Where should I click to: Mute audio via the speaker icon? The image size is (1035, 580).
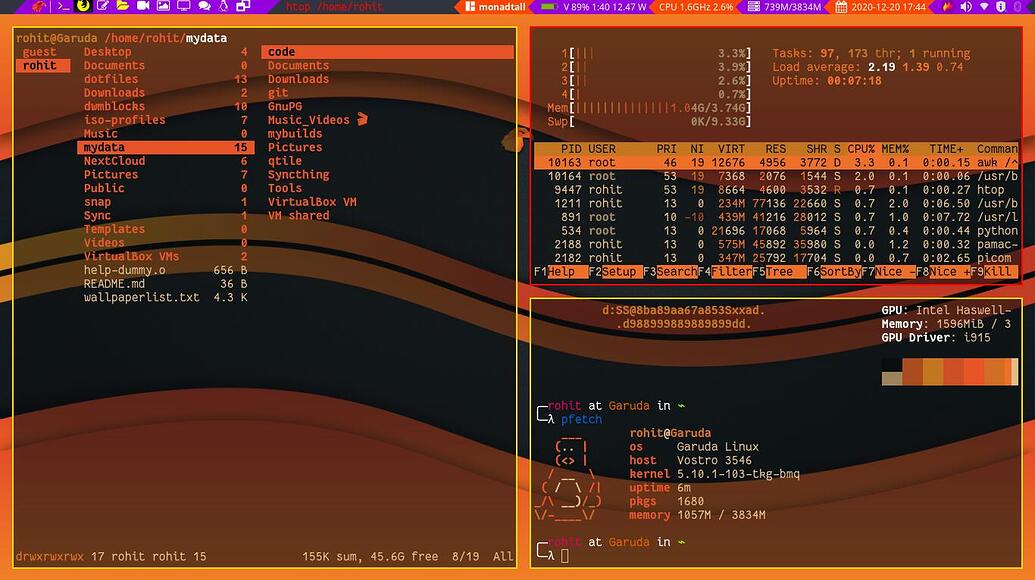(x=966, y=7)
